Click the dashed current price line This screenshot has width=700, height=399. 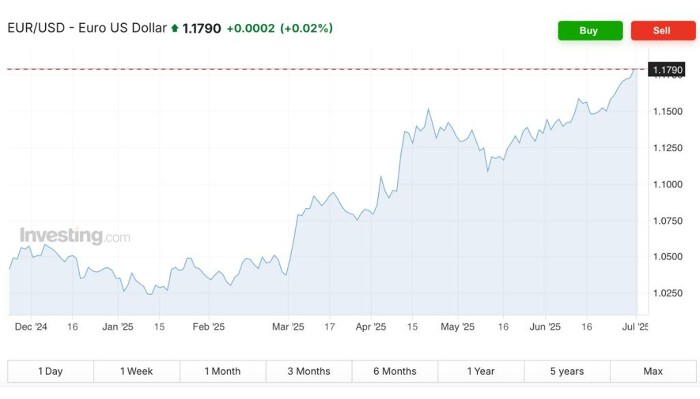click(327, 69)
